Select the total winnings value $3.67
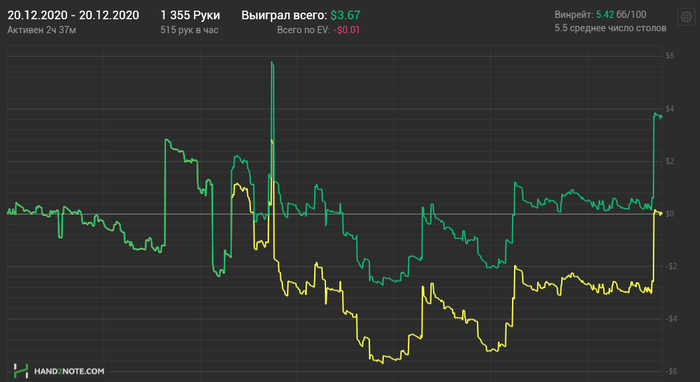The width and height of the screenshot is (700, 382). (345, 15)
